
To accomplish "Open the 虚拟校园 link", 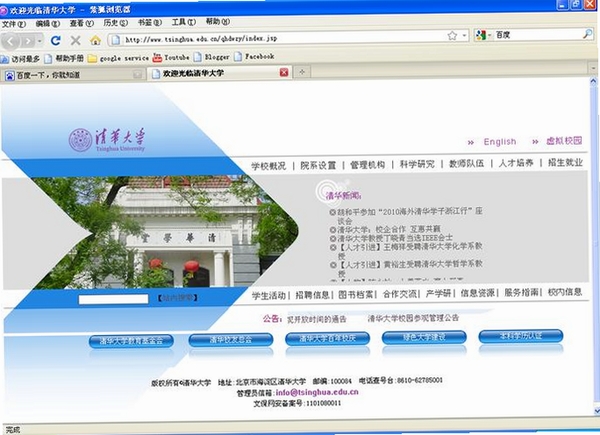I will (x=564, y=141).
